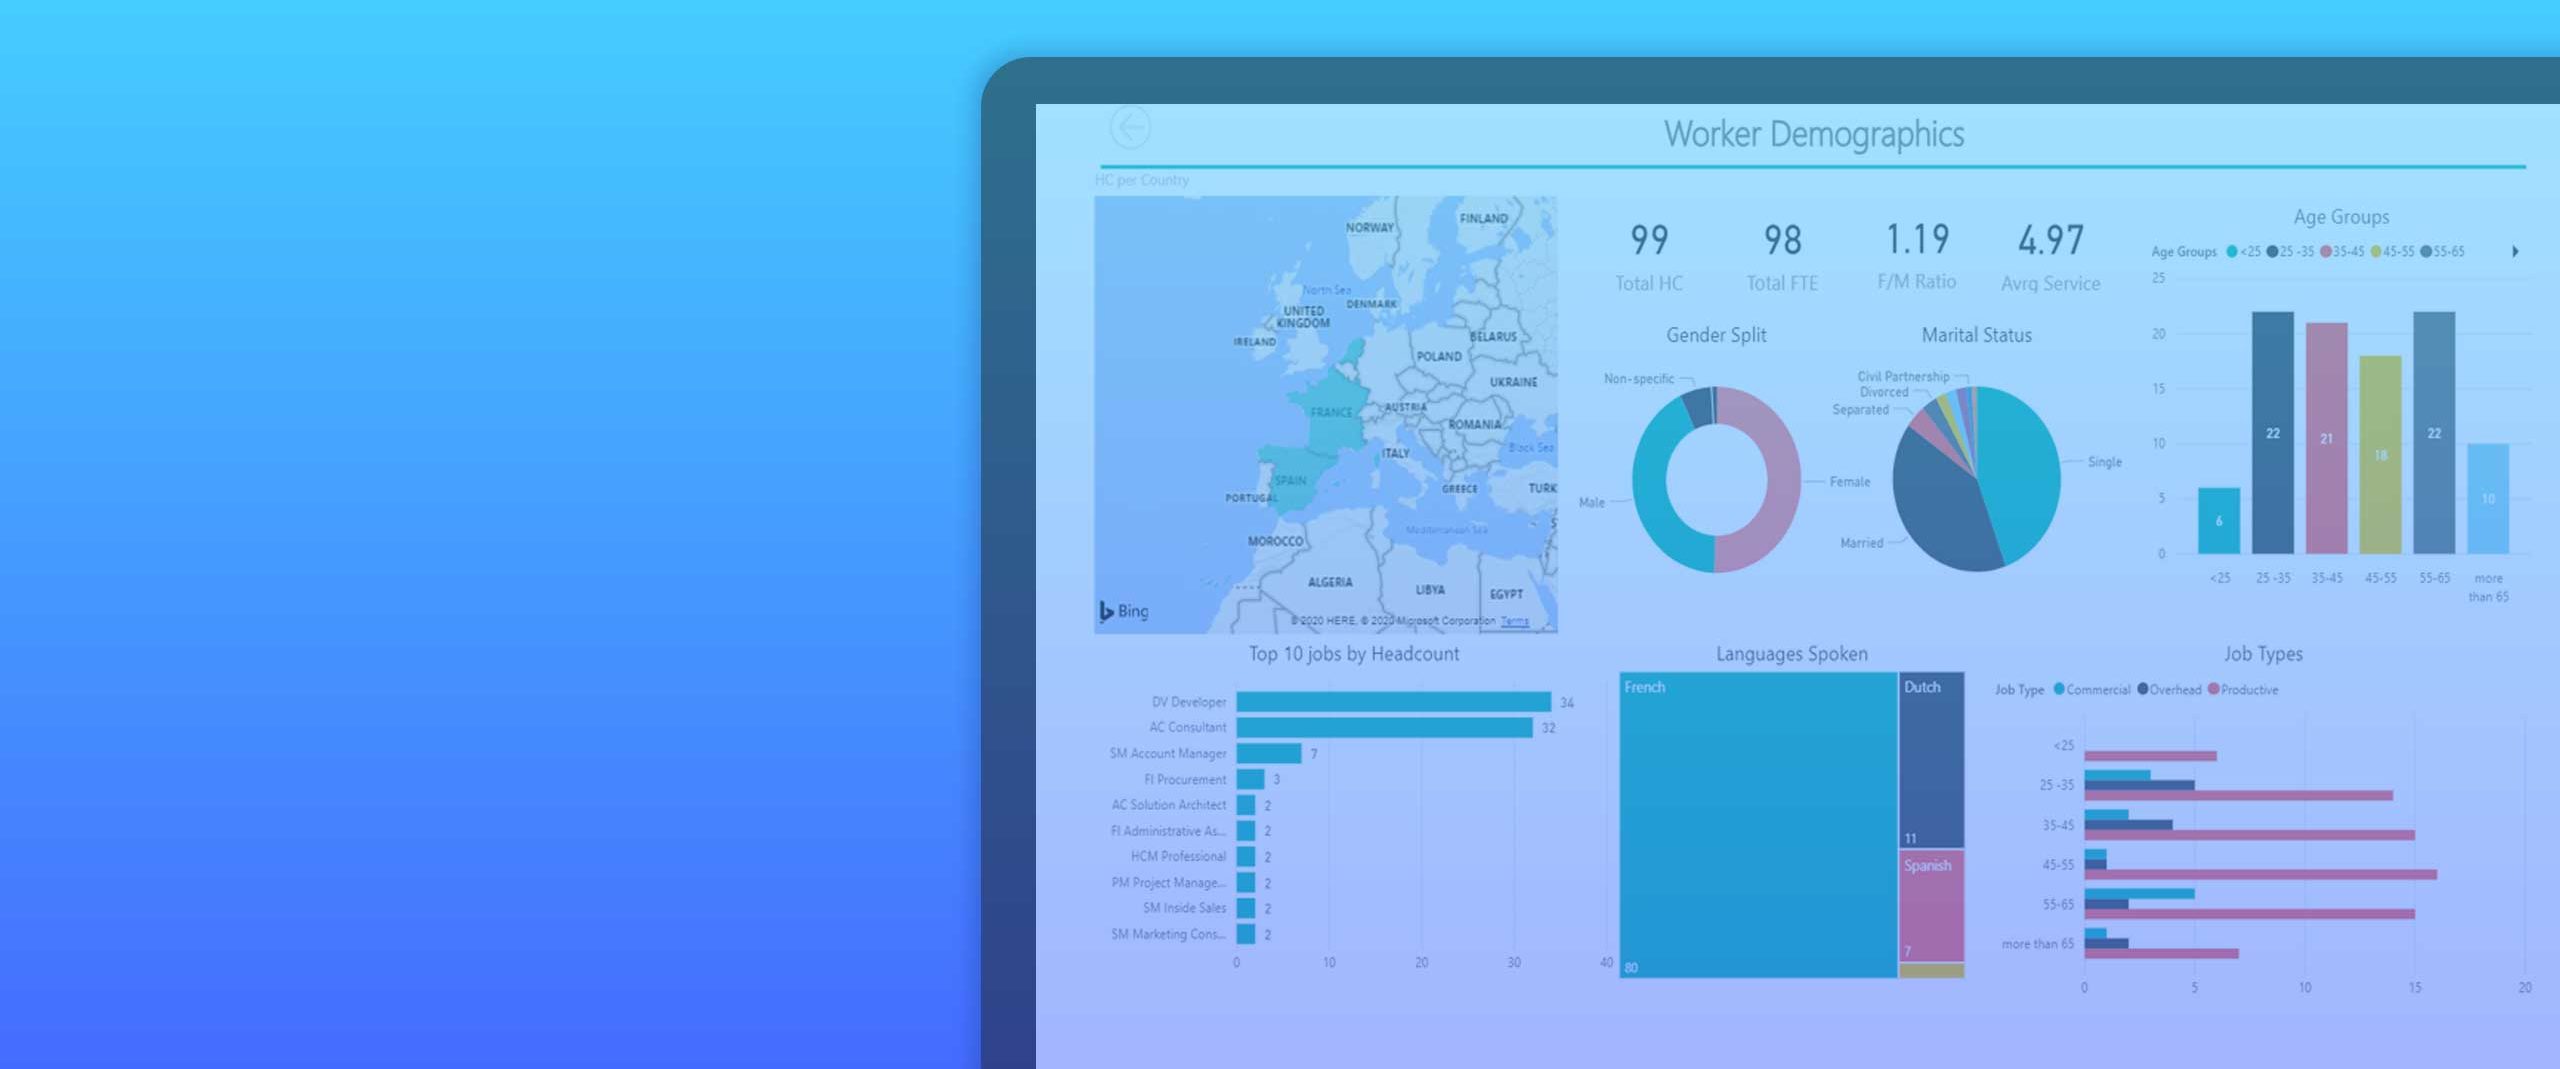2560x1069 pixels.
Task: Click the Civil Partnership label on Marital Status
Action: pyautogui.click(x=1903, y=377)
